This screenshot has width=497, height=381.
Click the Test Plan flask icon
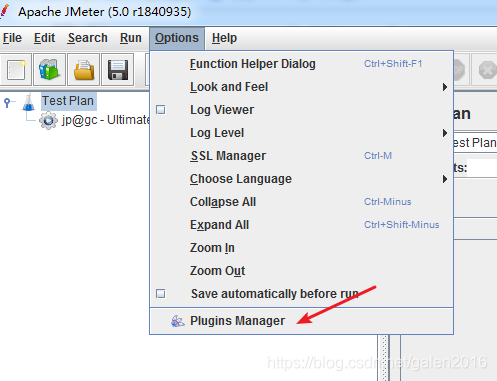pos(29,102)
